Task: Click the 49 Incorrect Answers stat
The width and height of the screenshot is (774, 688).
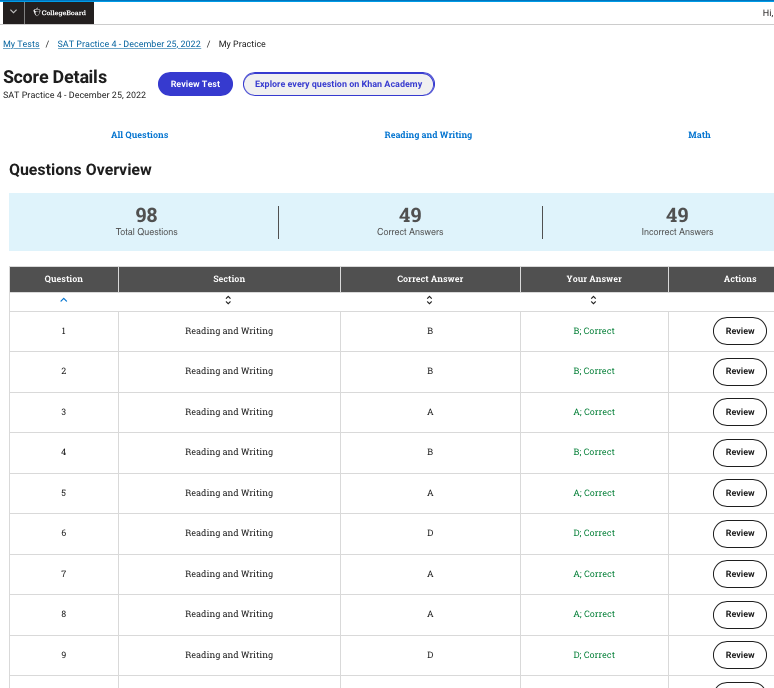Action: [677, 222]
